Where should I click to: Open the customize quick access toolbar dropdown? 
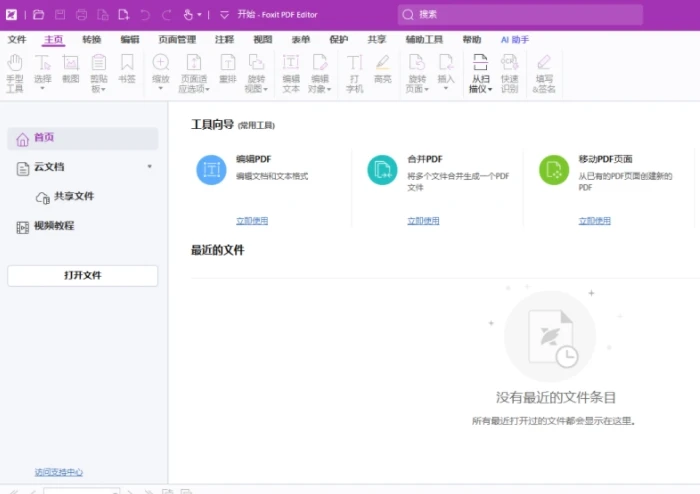point(224,15)
